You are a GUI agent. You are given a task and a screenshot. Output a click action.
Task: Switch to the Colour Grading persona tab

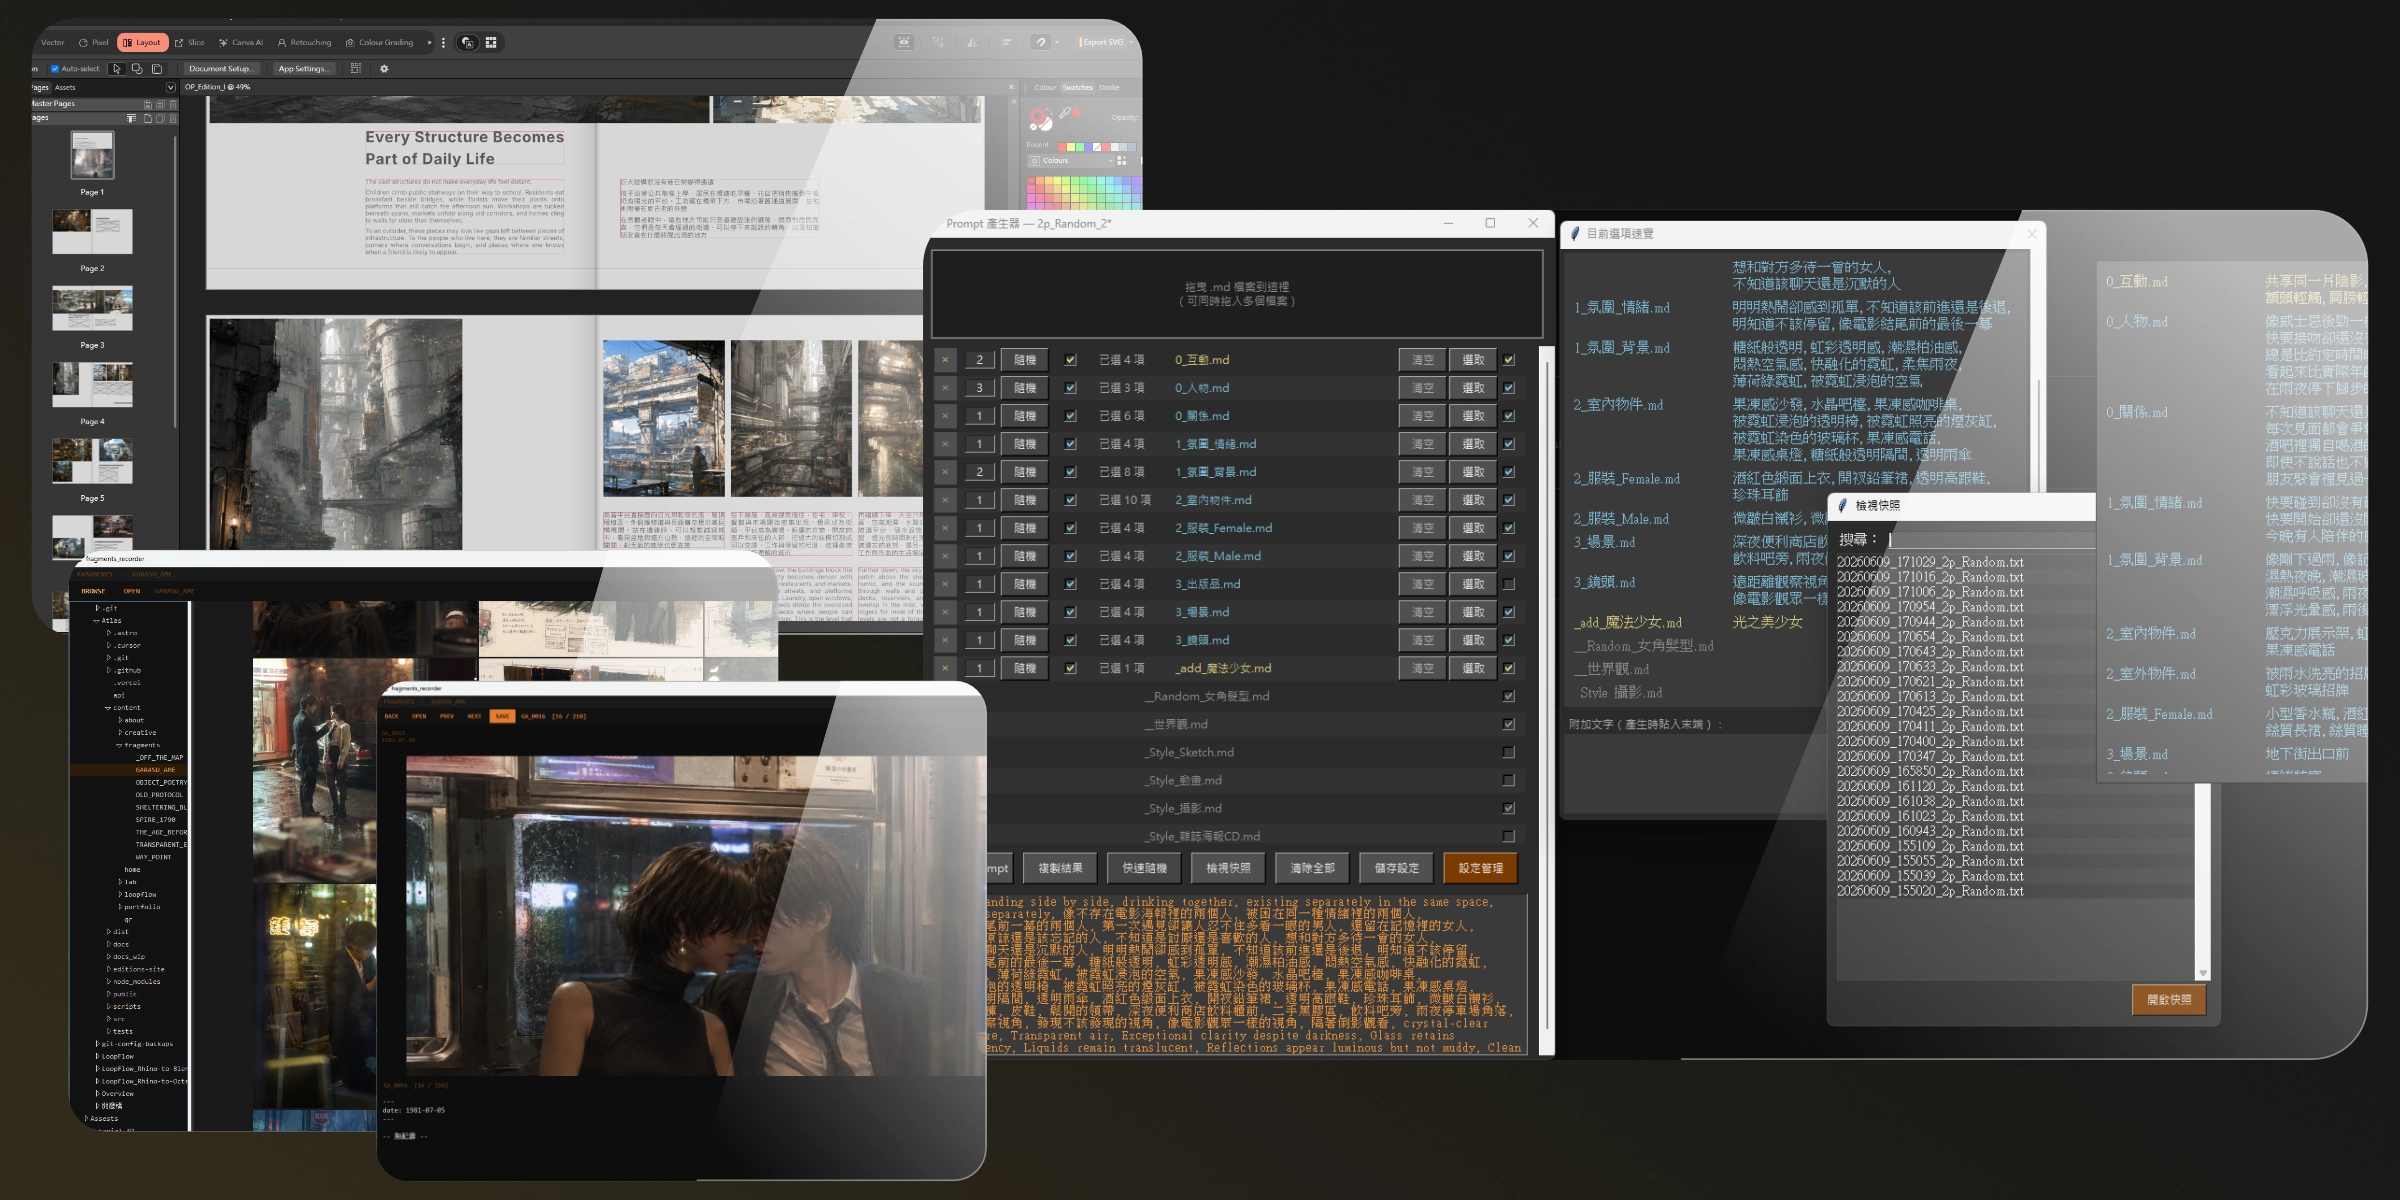coord(380,42)
